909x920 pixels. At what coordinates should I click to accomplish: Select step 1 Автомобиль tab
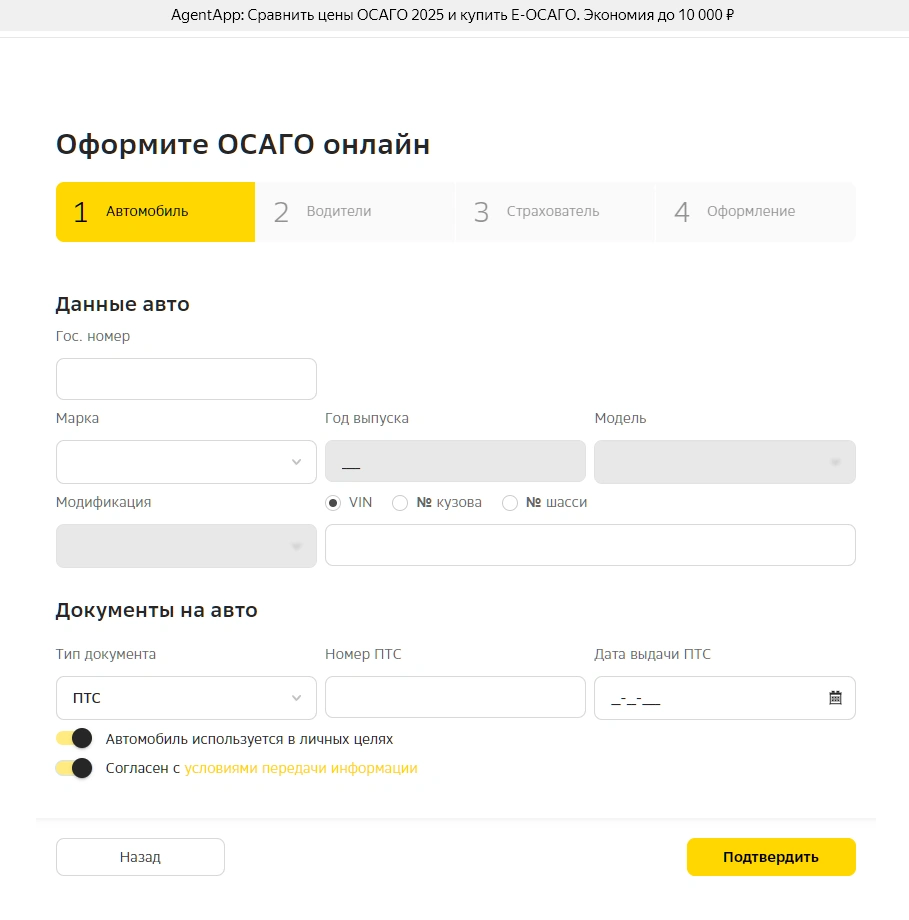coord(155,212)
